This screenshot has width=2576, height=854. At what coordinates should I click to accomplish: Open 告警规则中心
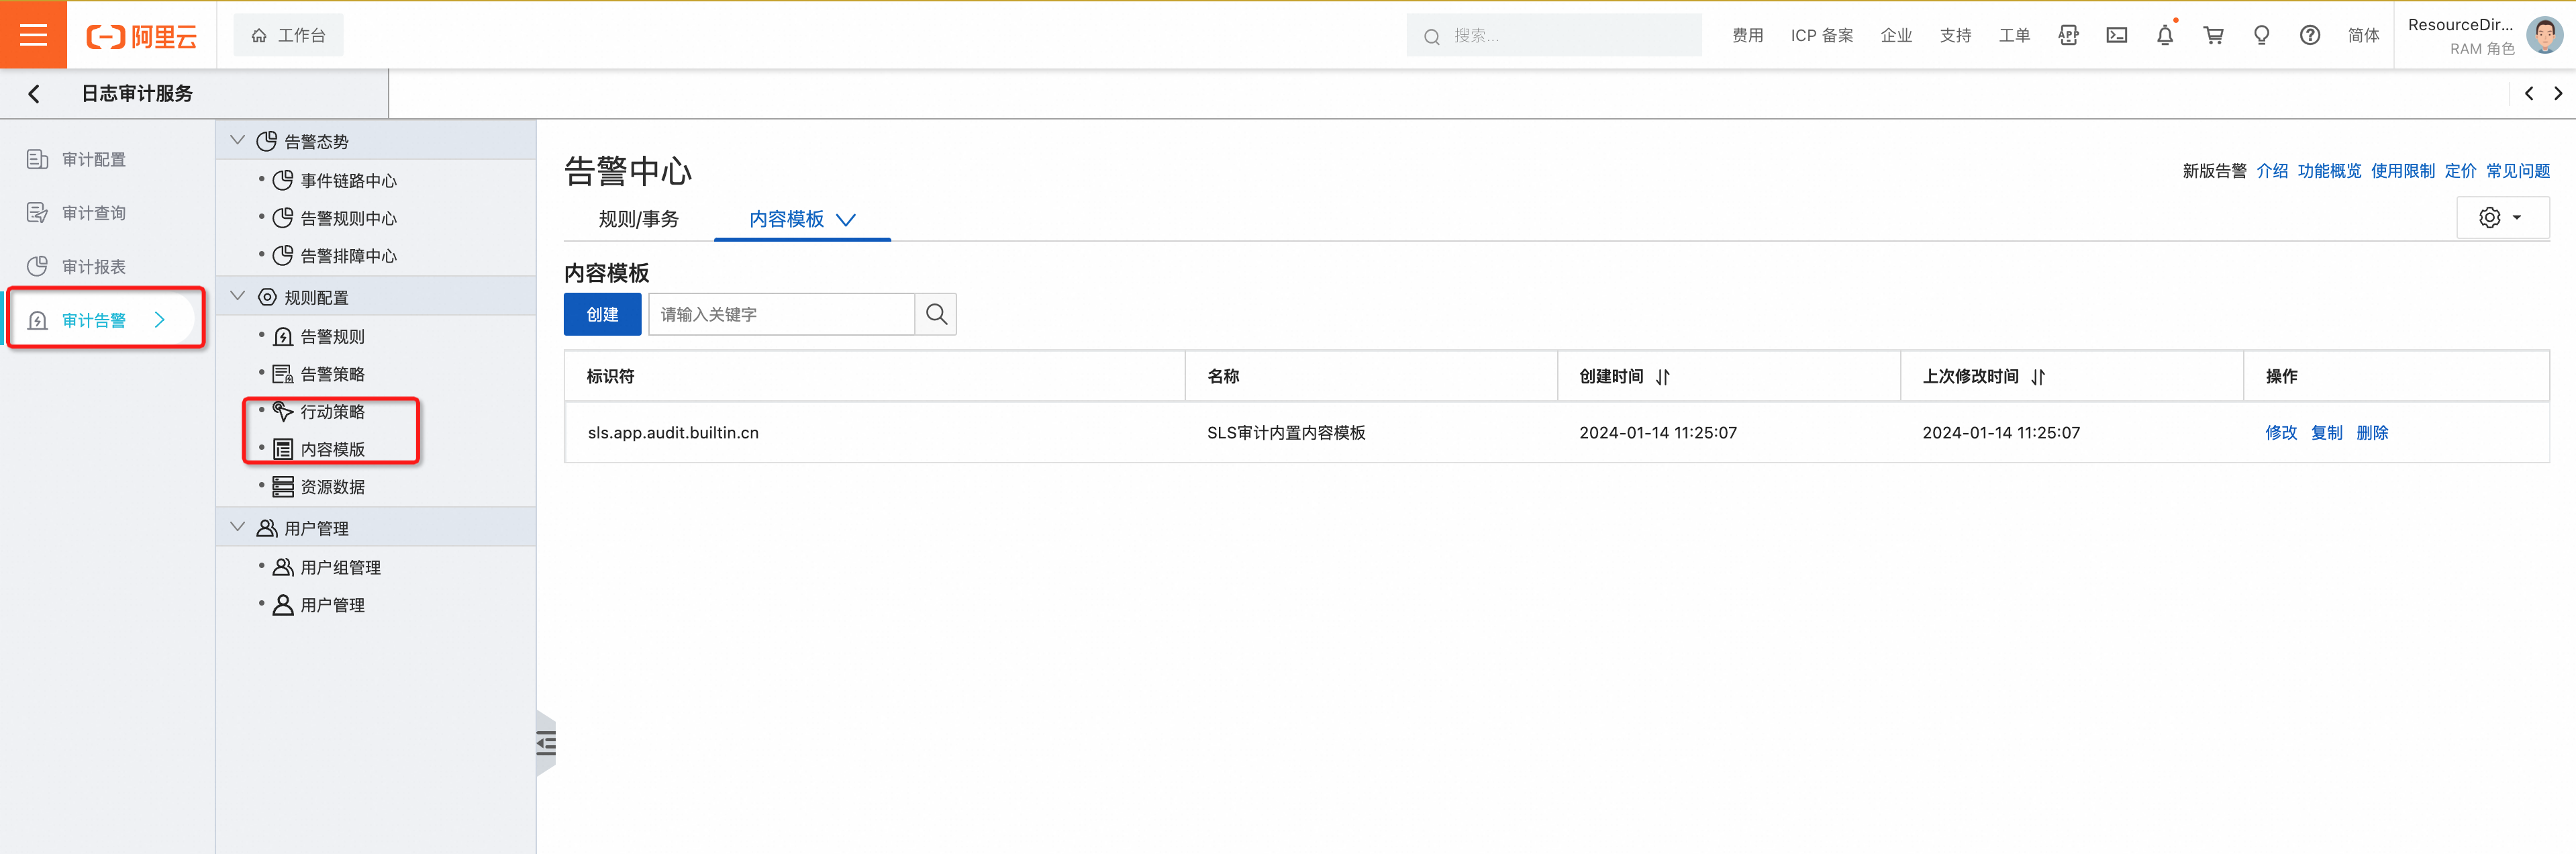(348, 218)
